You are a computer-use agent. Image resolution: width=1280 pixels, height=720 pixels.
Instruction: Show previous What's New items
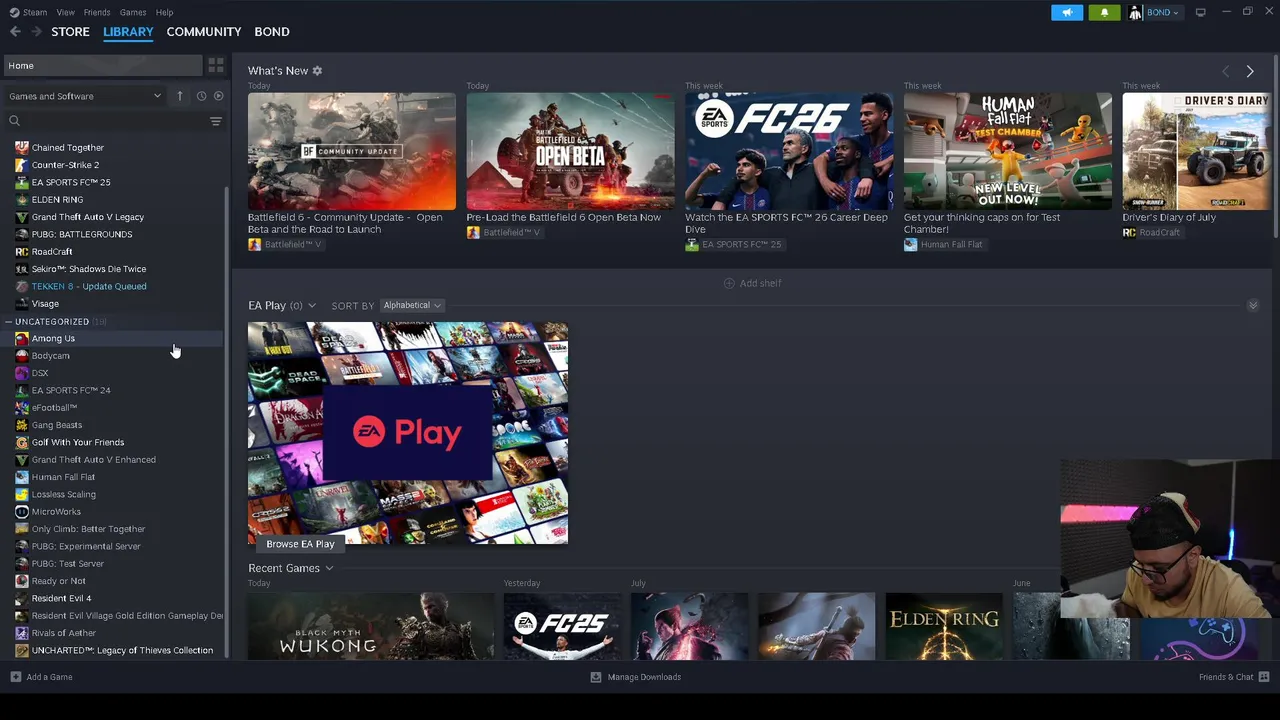coord(1225,71)
